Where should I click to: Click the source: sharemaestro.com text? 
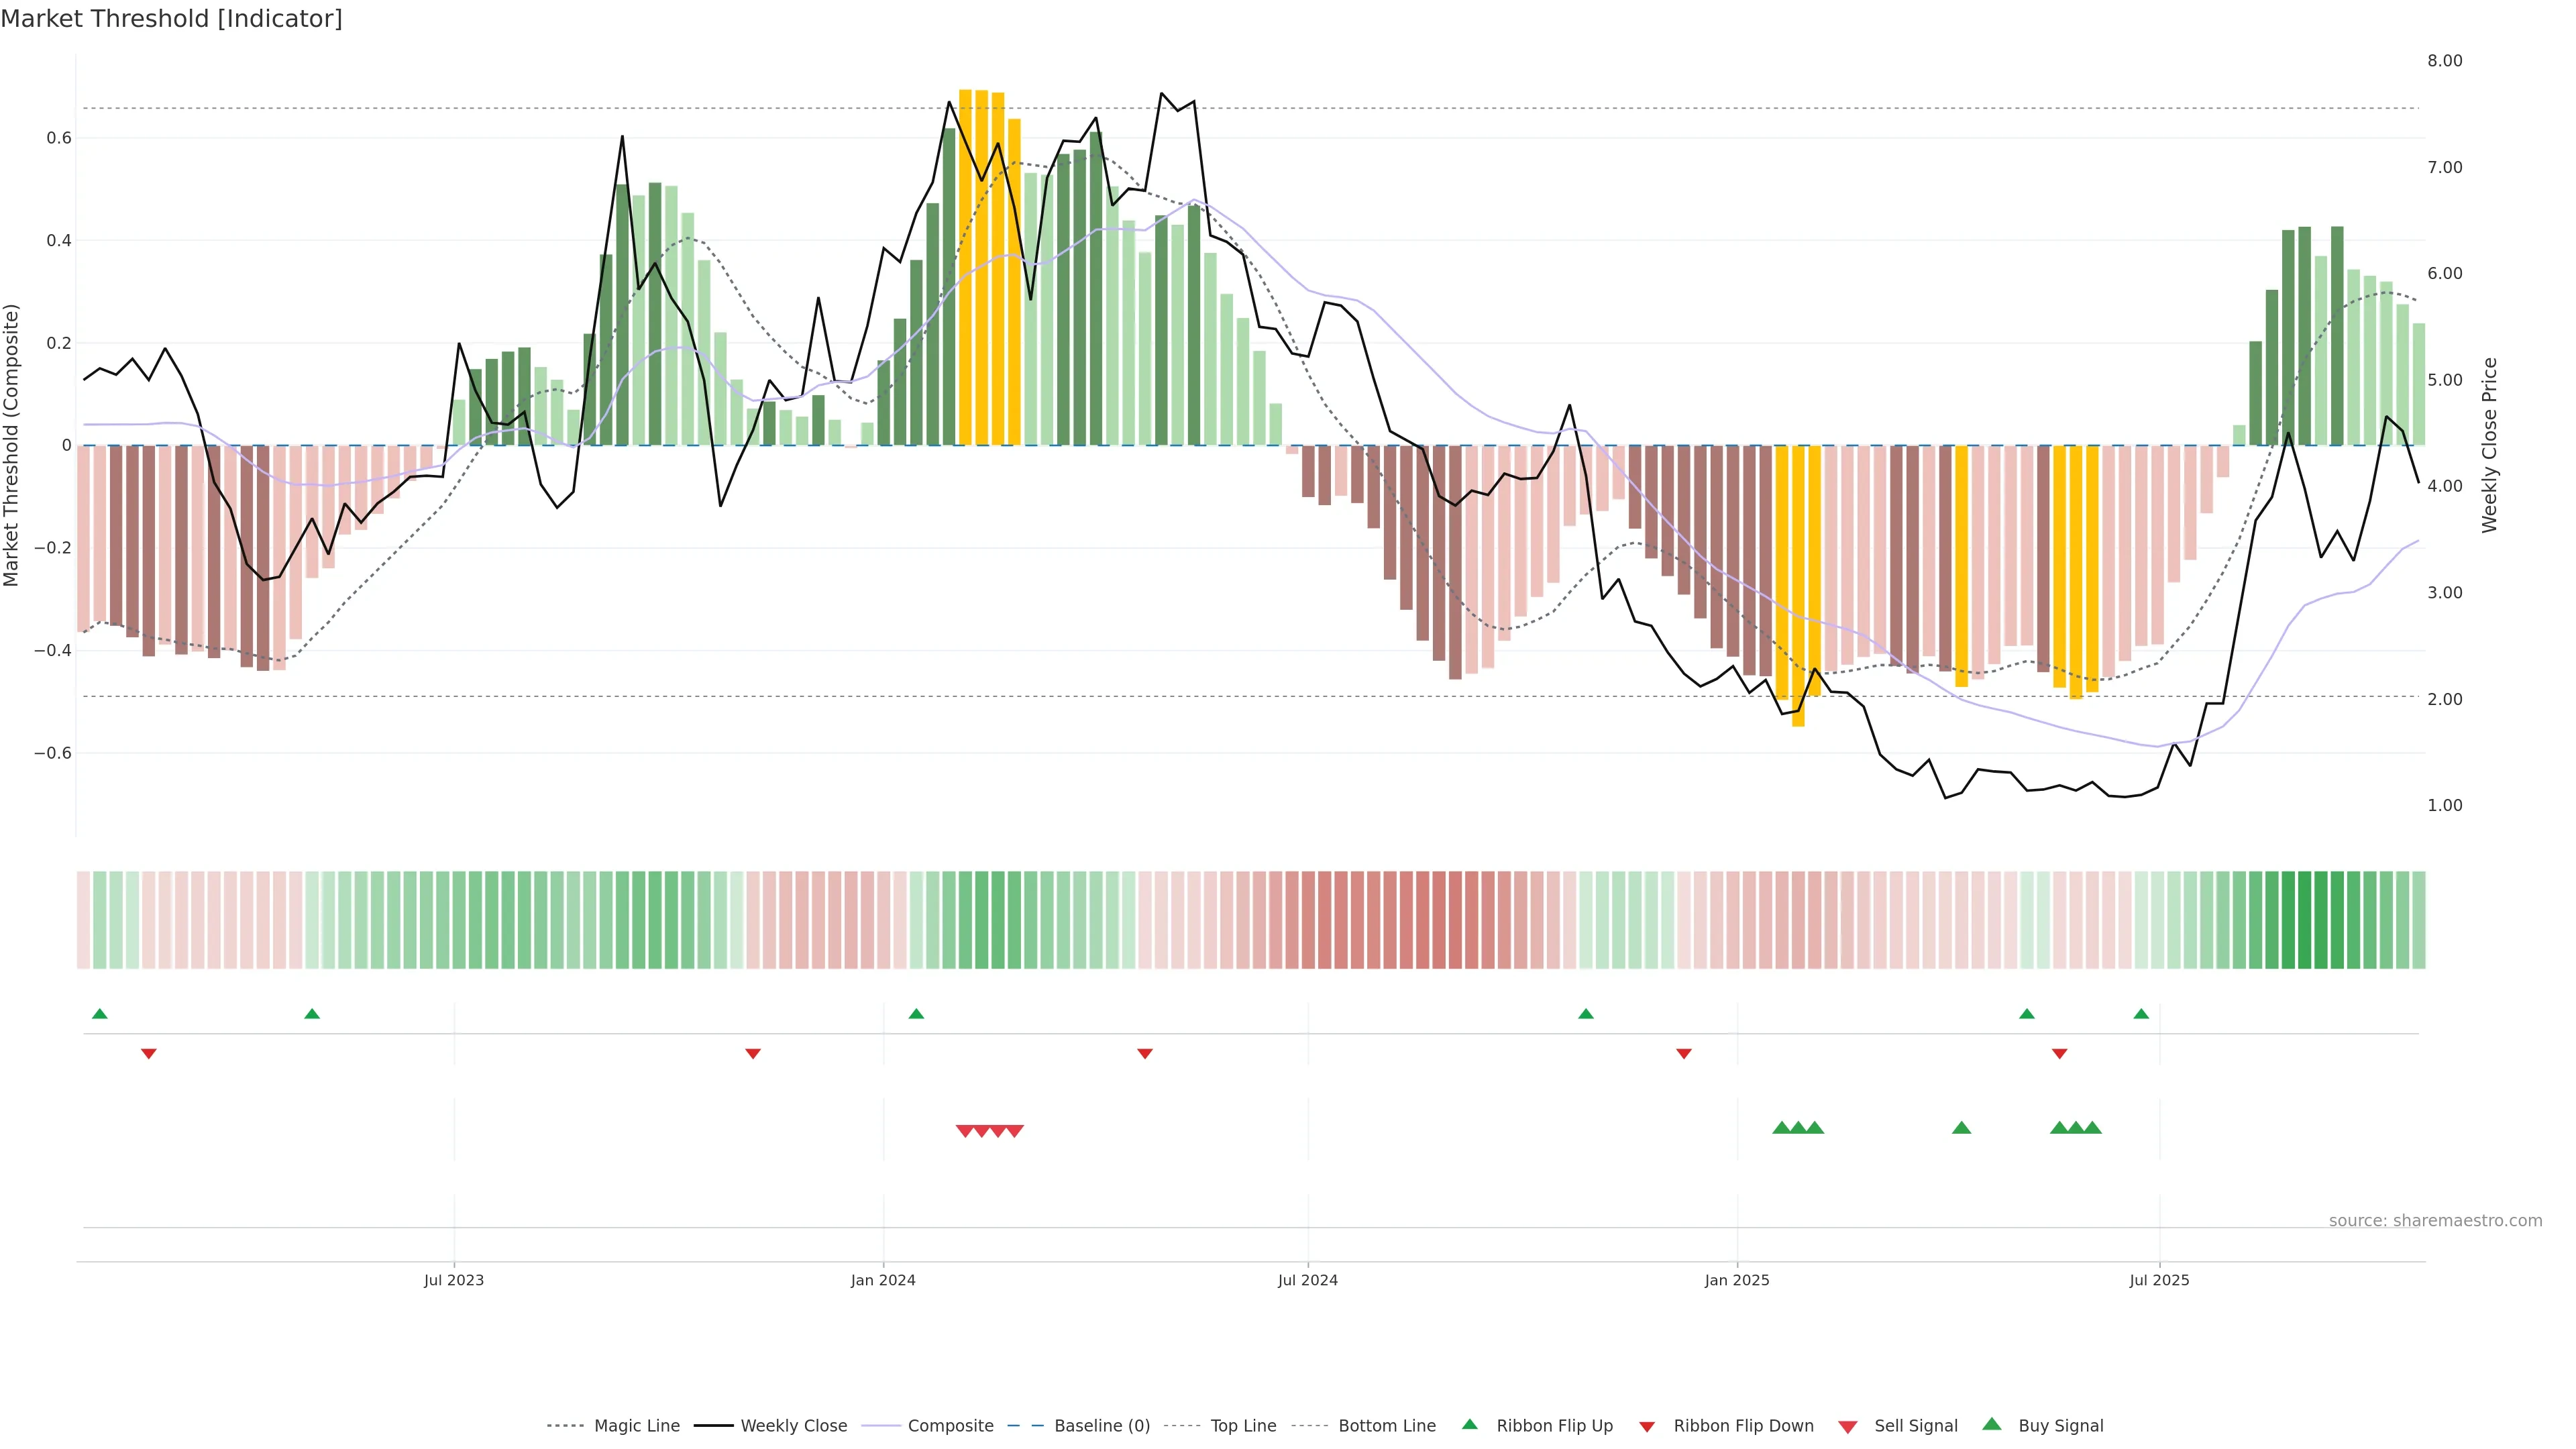tap(2435, 1220)
